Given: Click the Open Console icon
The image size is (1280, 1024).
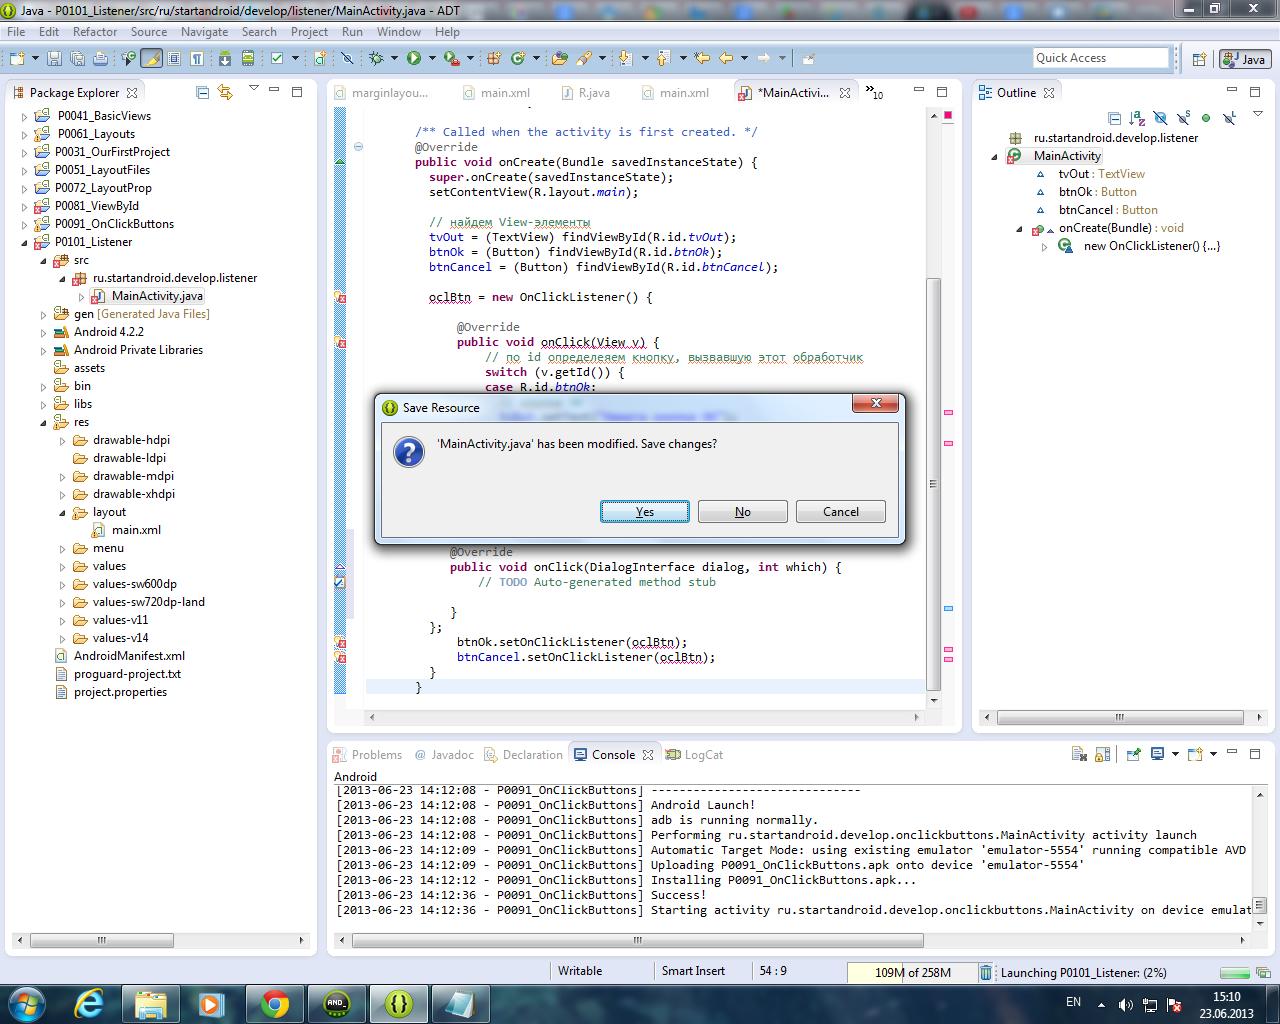Looking at the screenshot, I should pyautogui.click(x=1195, y=754).
